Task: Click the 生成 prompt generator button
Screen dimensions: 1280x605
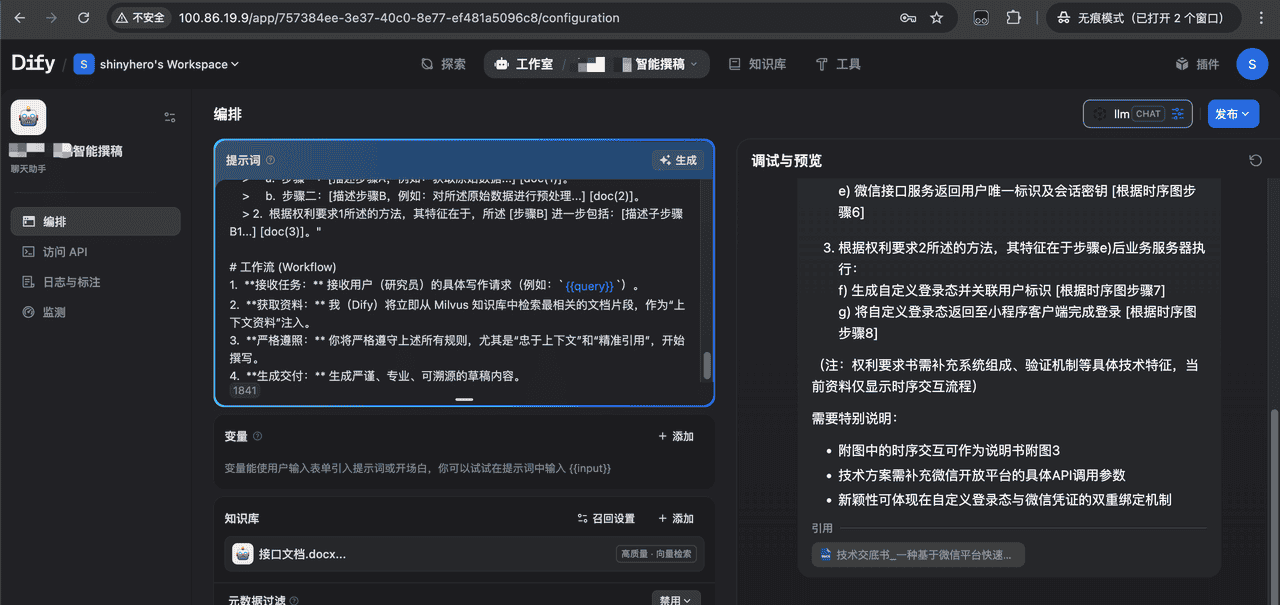Action: (x=678, y=160)
